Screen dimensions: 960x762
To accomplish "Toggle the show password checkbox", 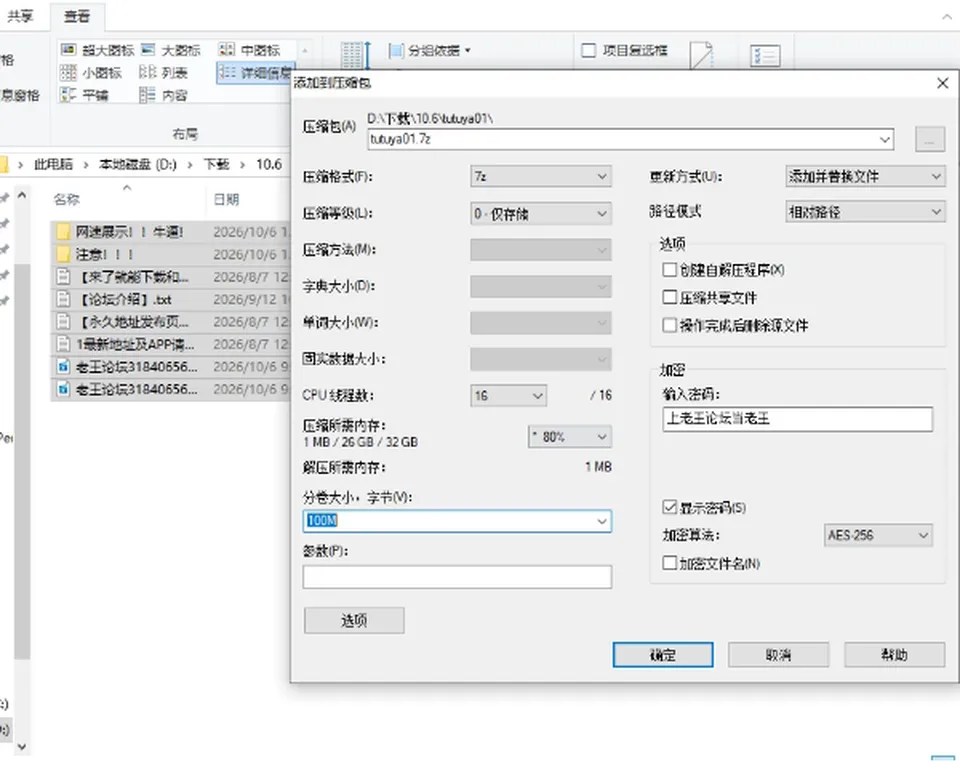I will [x=670, y=507].
